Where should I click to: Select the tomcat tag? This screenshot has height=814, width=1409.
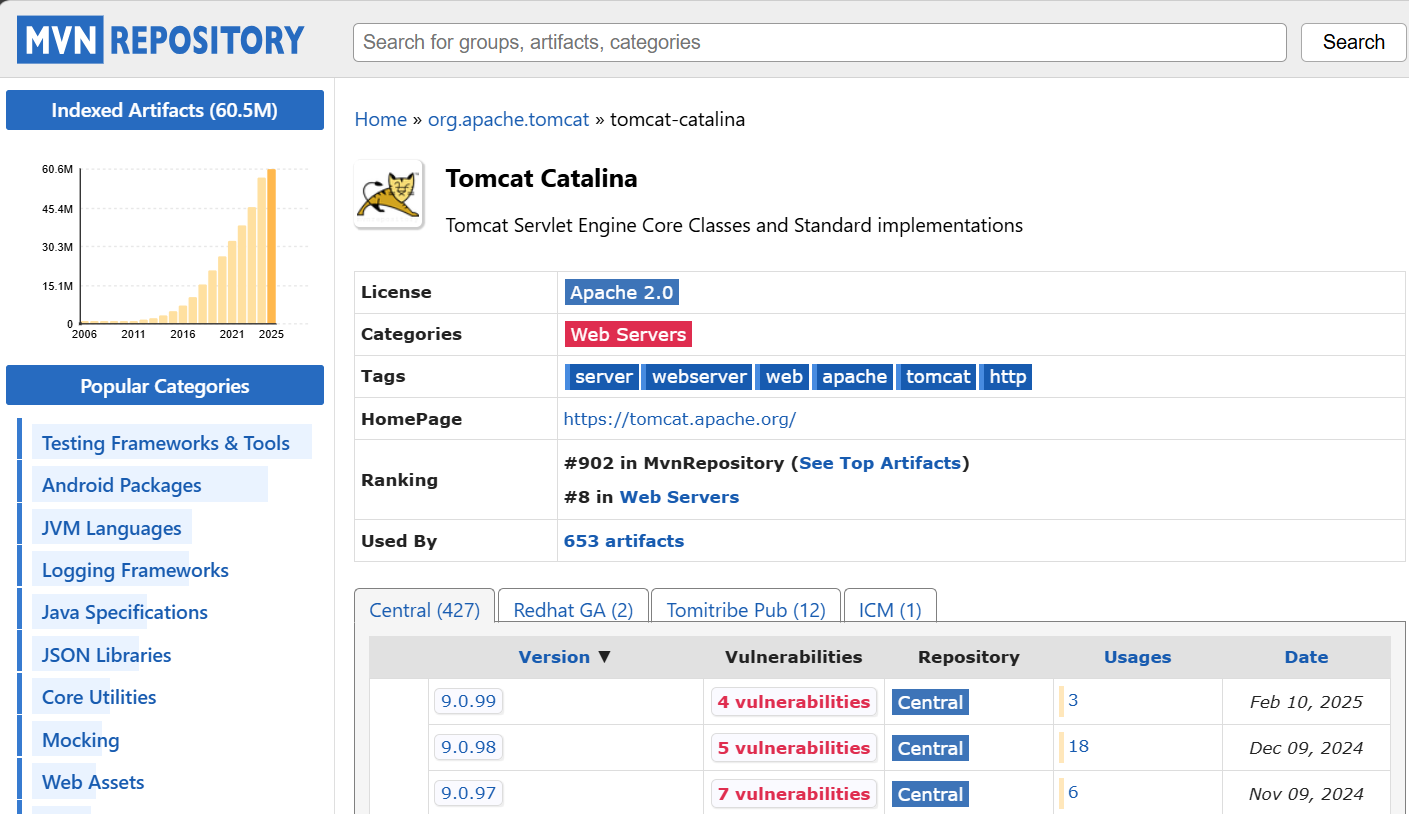click(936, 376)
